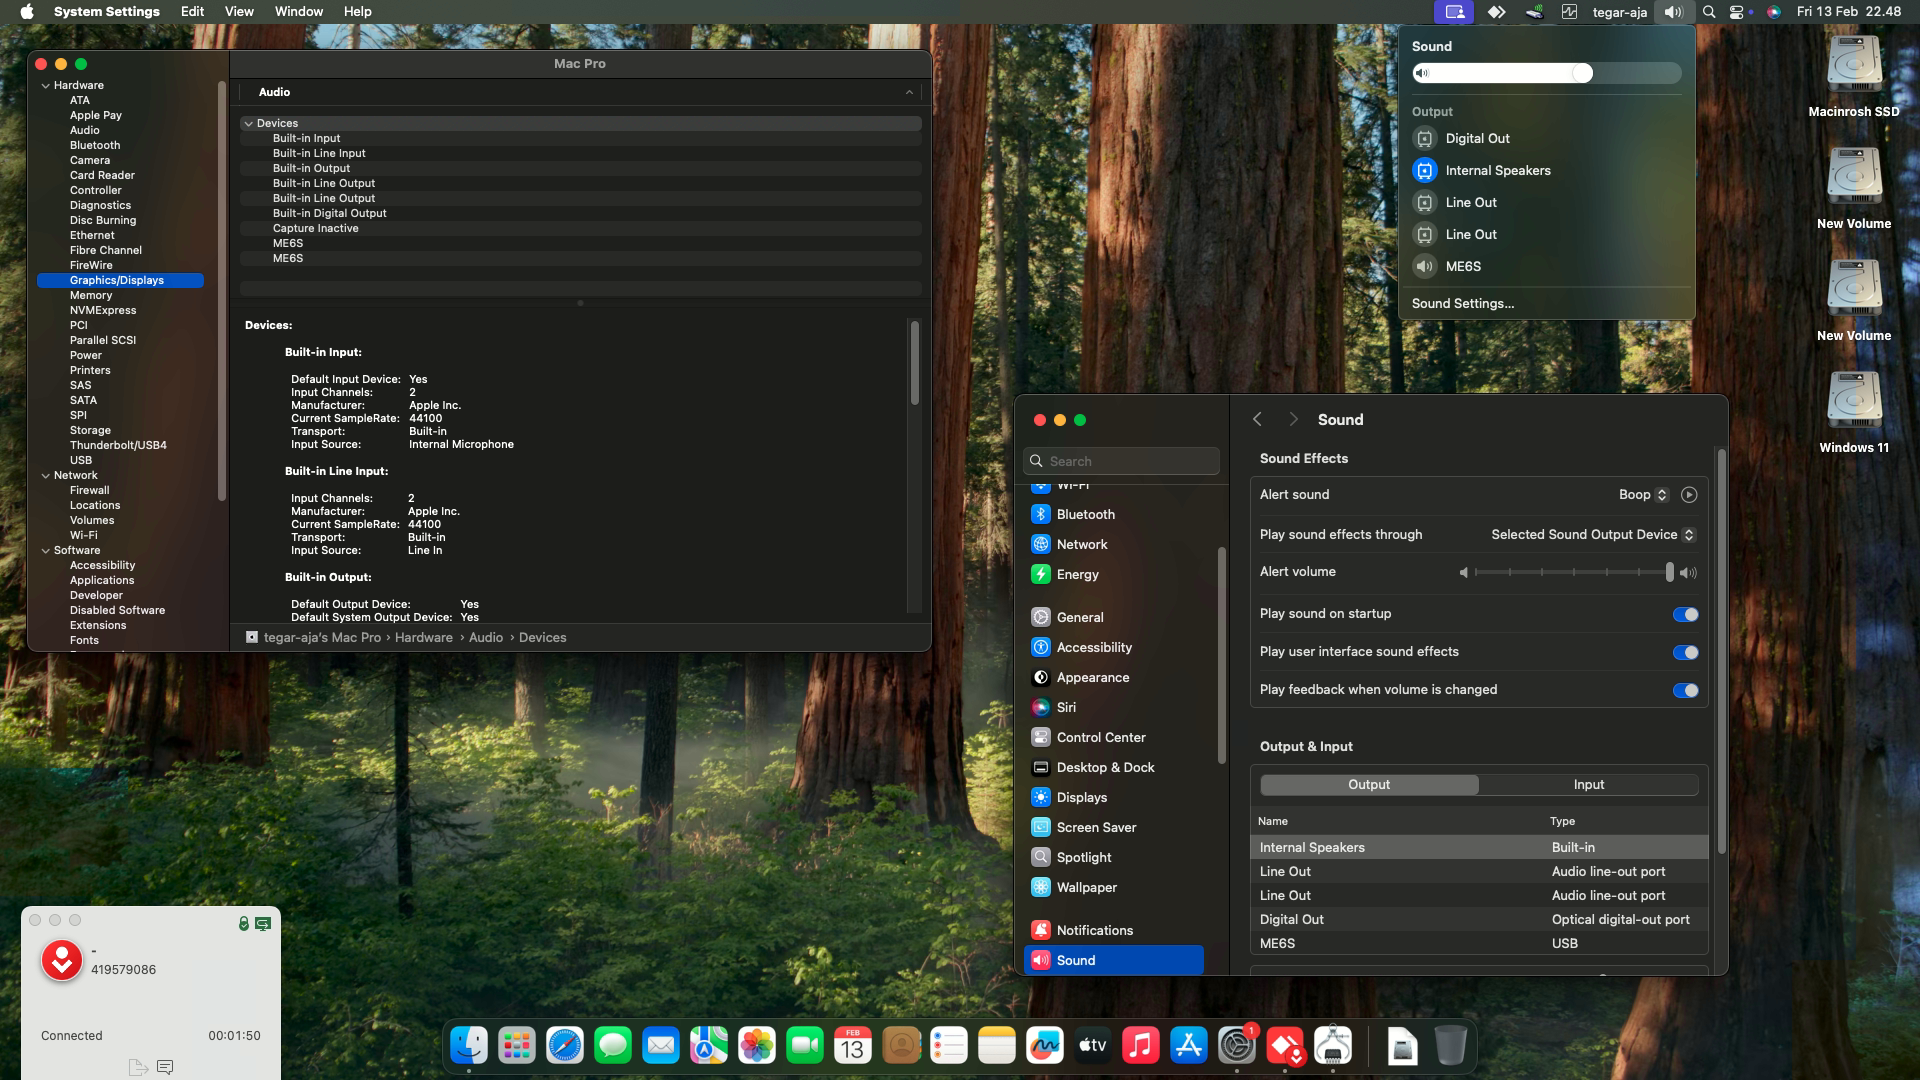
Task: Open the Edit menu
Action: coord(192,12)
